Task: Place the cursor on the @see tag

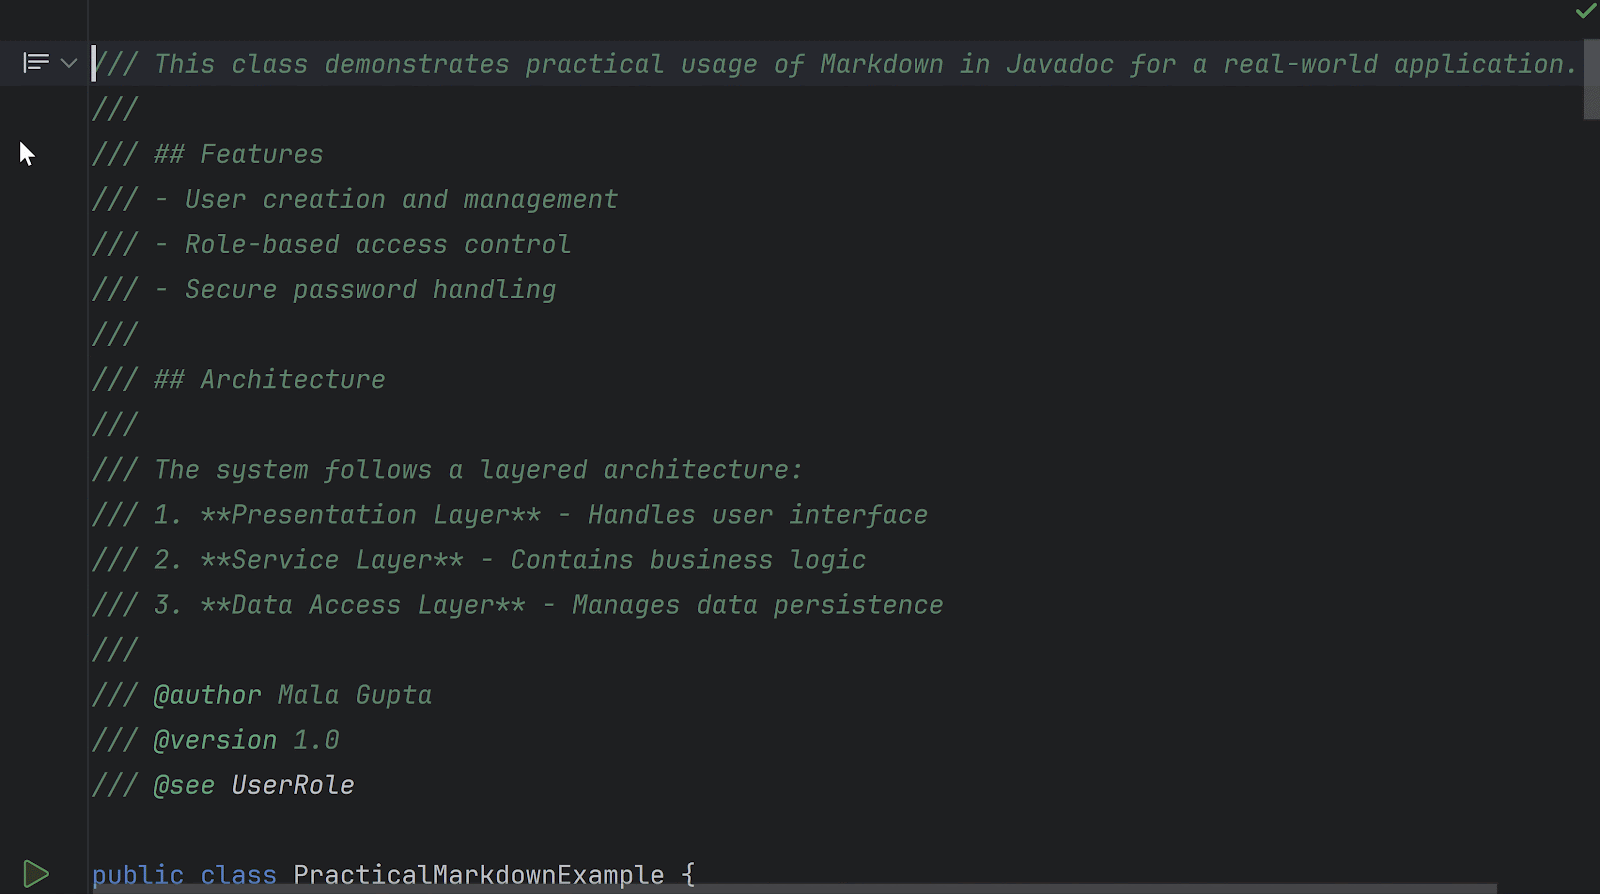Action: [184, 785]
